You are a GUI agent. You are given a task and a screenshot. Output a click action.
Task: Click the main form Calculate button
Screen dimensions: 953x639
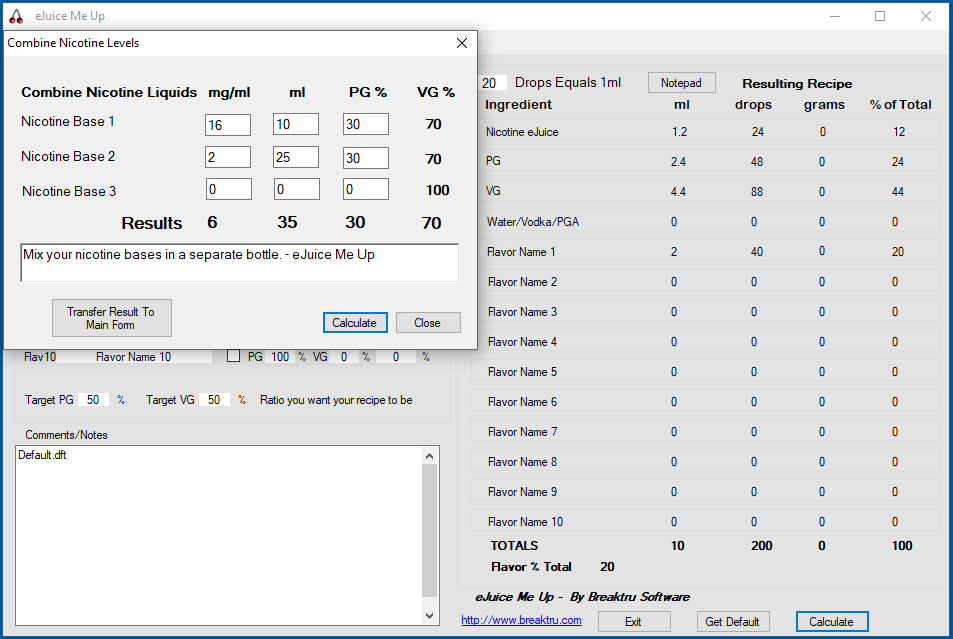click(x=831, y=622)
